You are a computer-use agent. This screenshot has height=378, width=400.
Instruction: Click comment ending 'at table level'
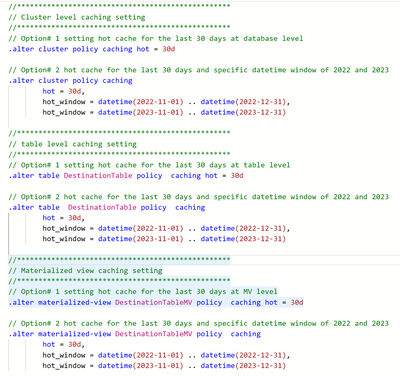click(x=149, y=165)
